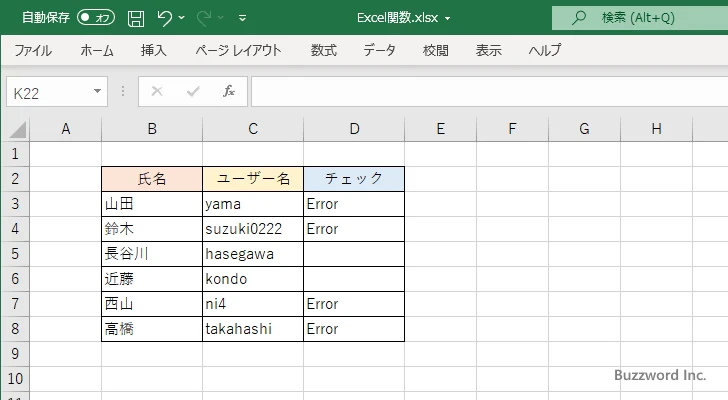Click the formula bar Cancel X icon

(x=157, y=91)
